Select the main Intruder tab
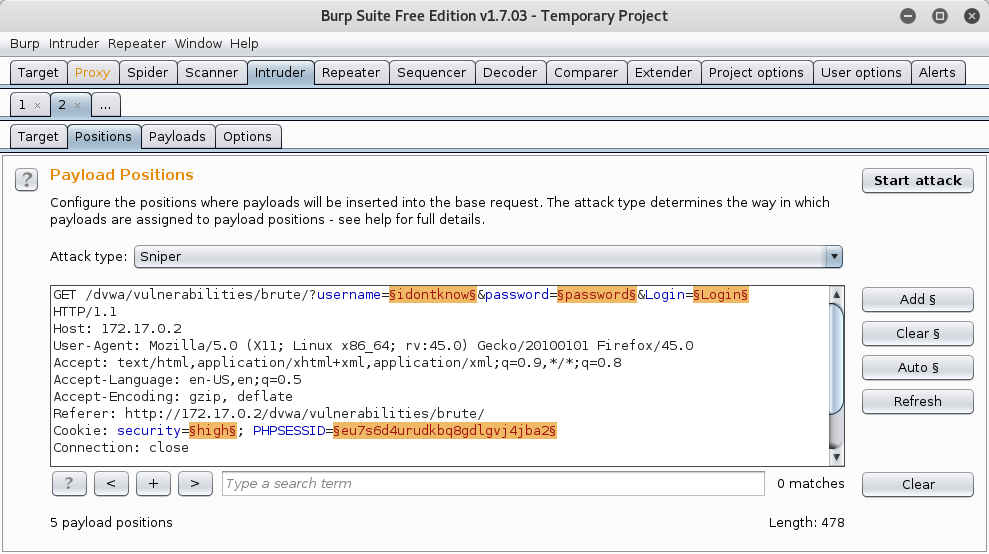Viewport: 989px width, 554px height. tap(280, 73)
